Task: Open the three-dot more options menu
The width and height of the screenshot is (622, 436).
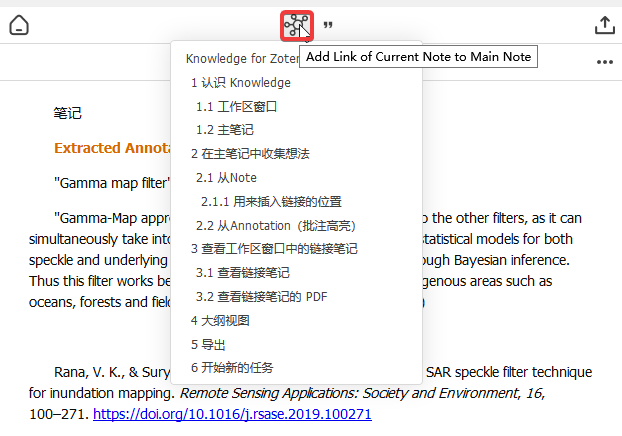Action: [604, 62]
